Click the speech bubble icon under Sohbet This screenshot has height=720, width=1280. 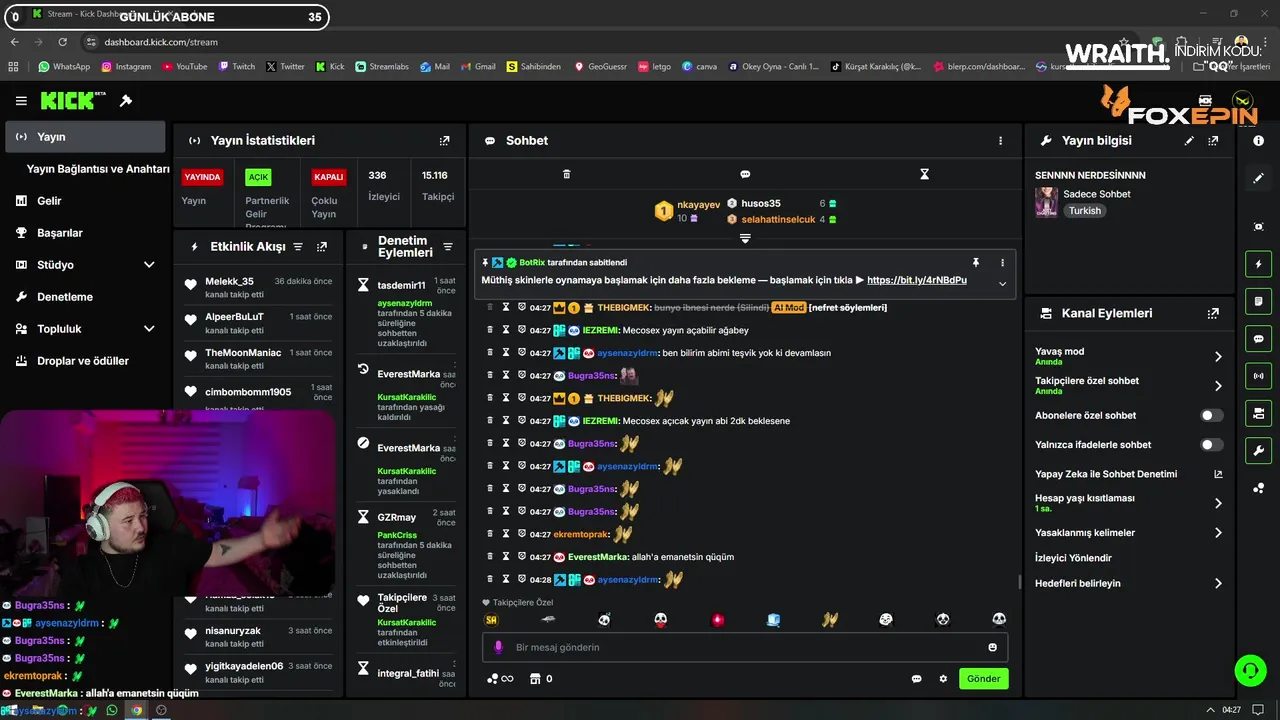pyautogui.click(x=745, y=174)
